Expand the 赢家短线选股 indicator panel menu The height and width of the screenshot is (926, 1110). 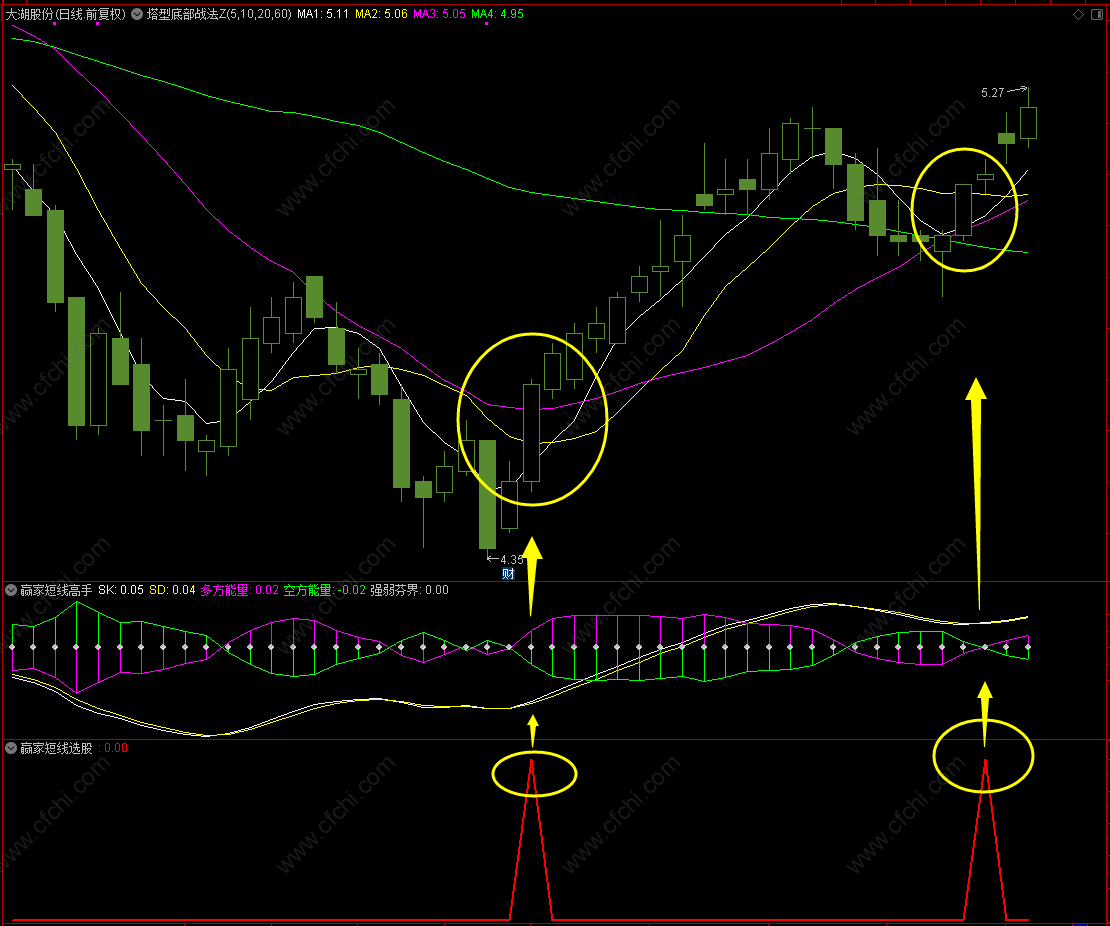(11, 748)
